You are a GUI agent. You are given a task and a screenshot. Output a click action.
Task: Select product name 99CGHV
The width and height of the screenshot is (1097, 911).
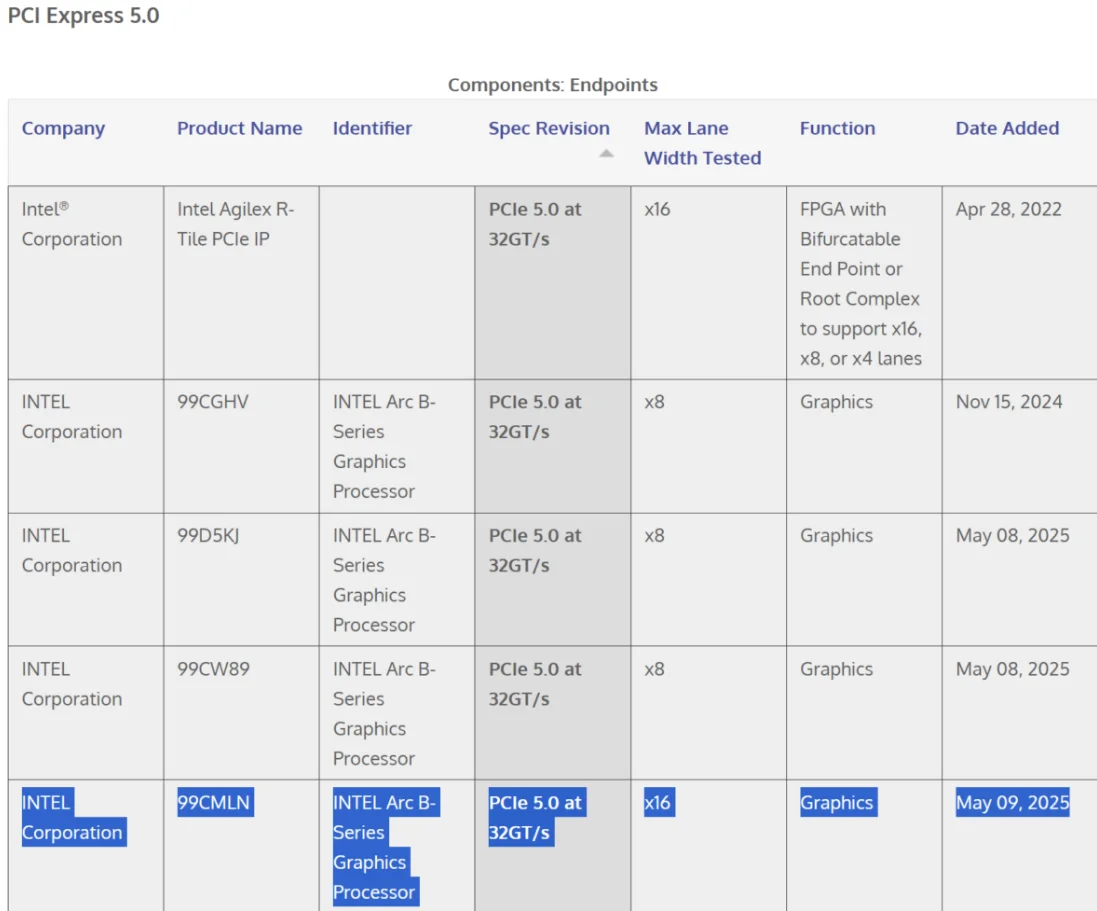point(213,402)
